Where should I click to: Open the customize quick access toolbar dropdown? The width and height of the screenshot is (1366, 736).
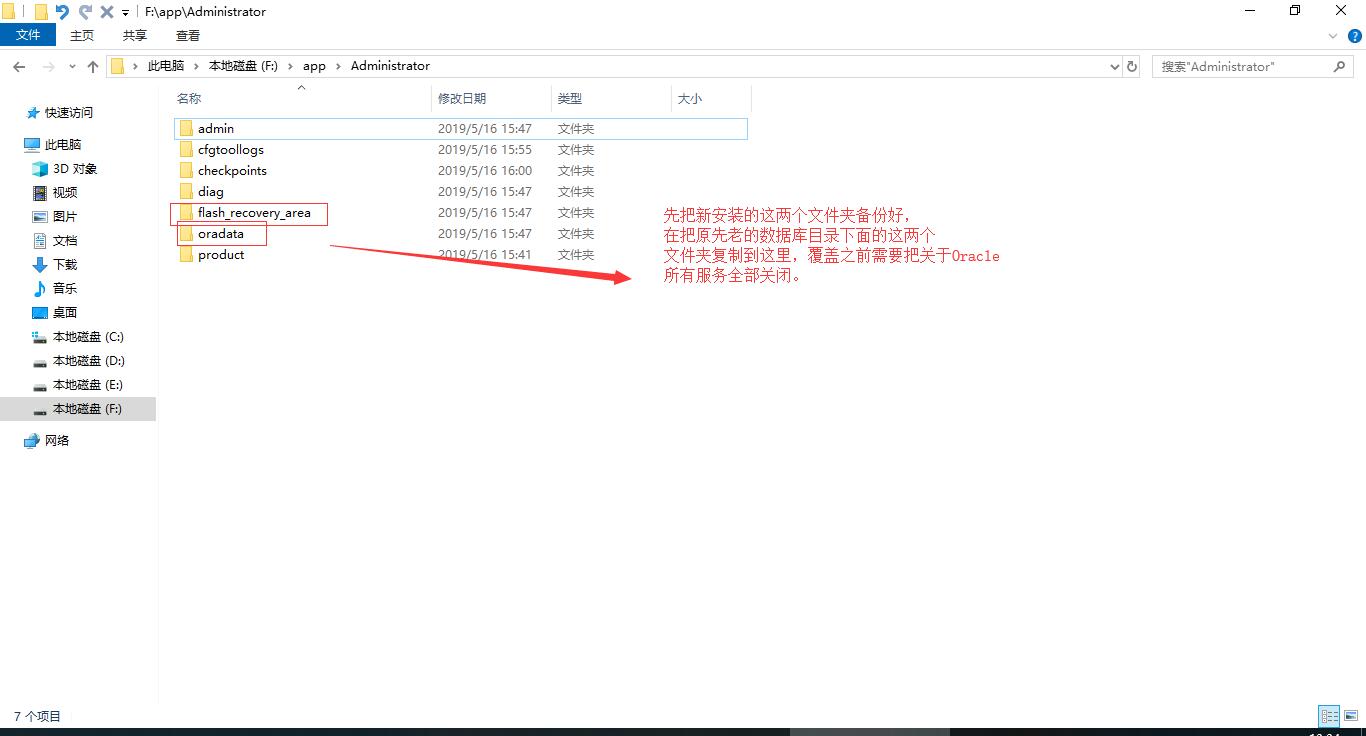coord(125,13)
